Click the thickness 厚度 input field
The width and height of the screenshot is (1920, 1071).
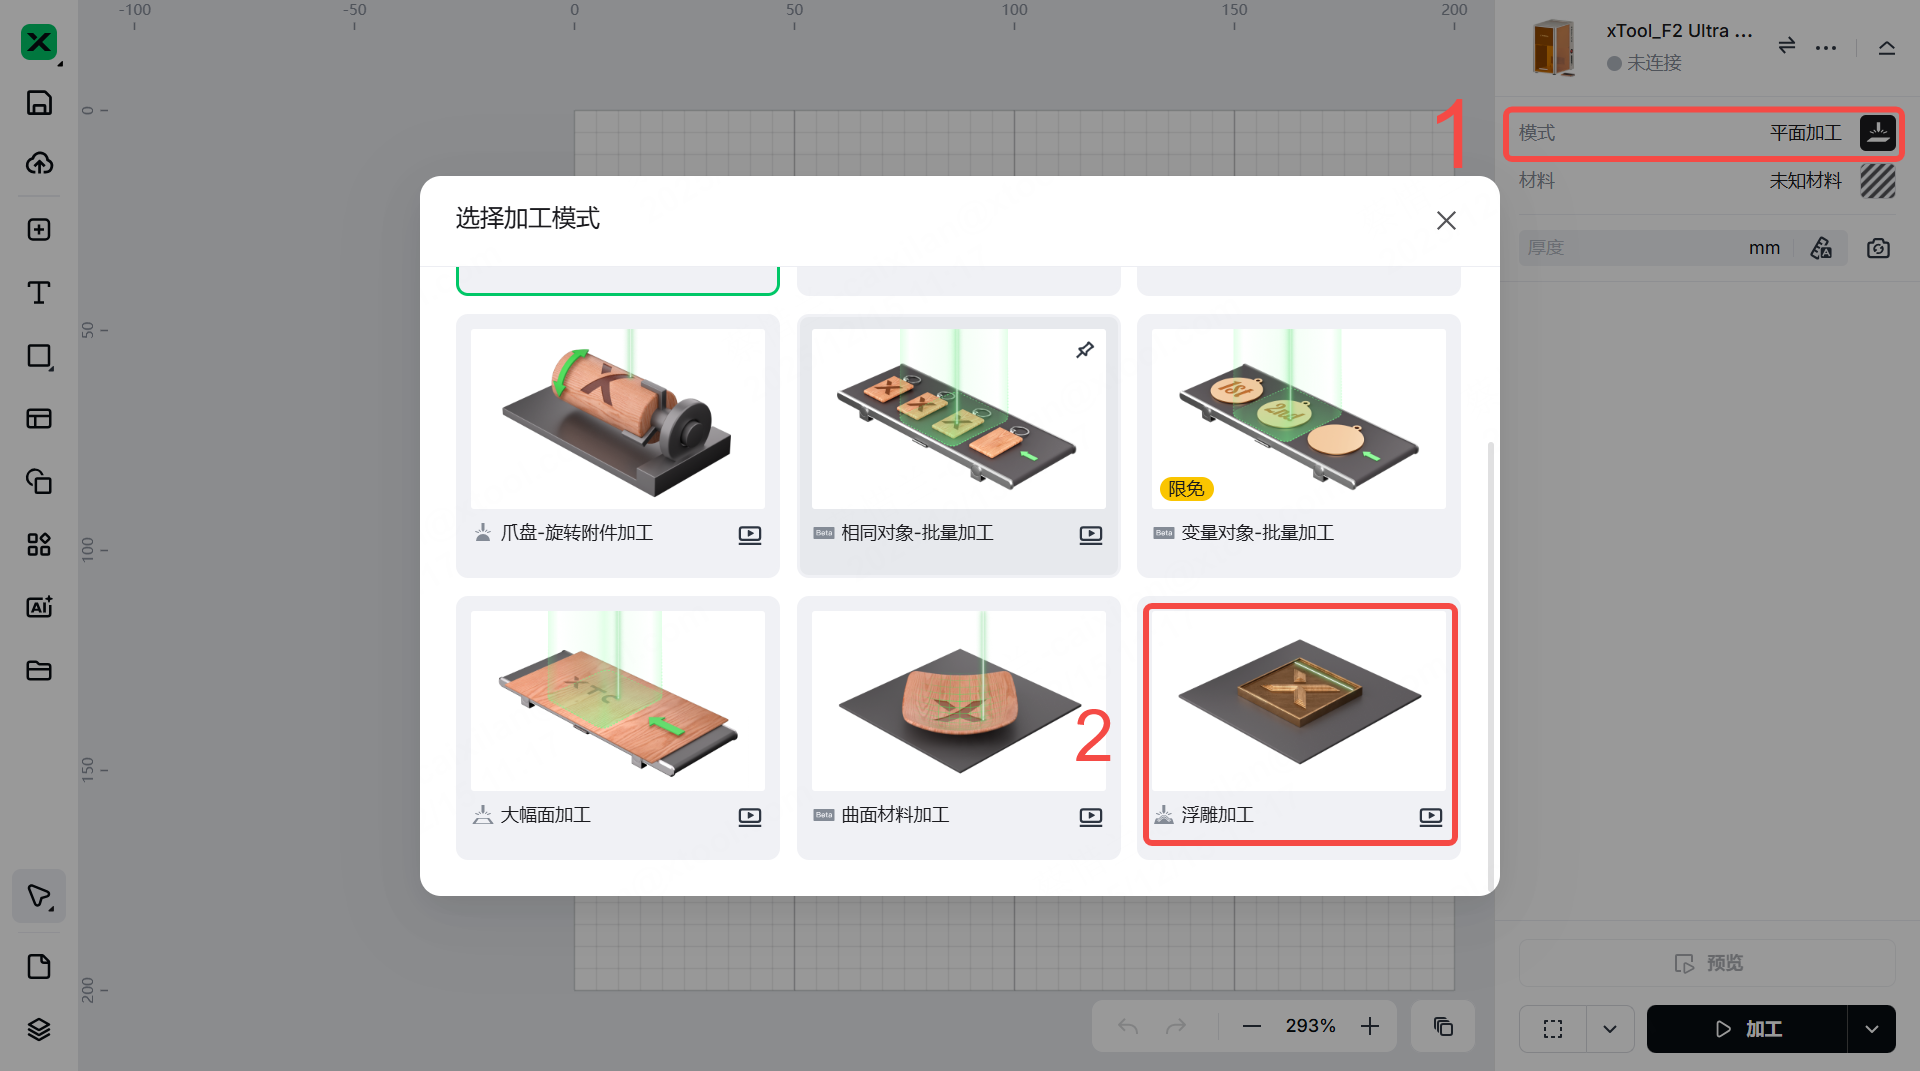[x=1656, y=248]
